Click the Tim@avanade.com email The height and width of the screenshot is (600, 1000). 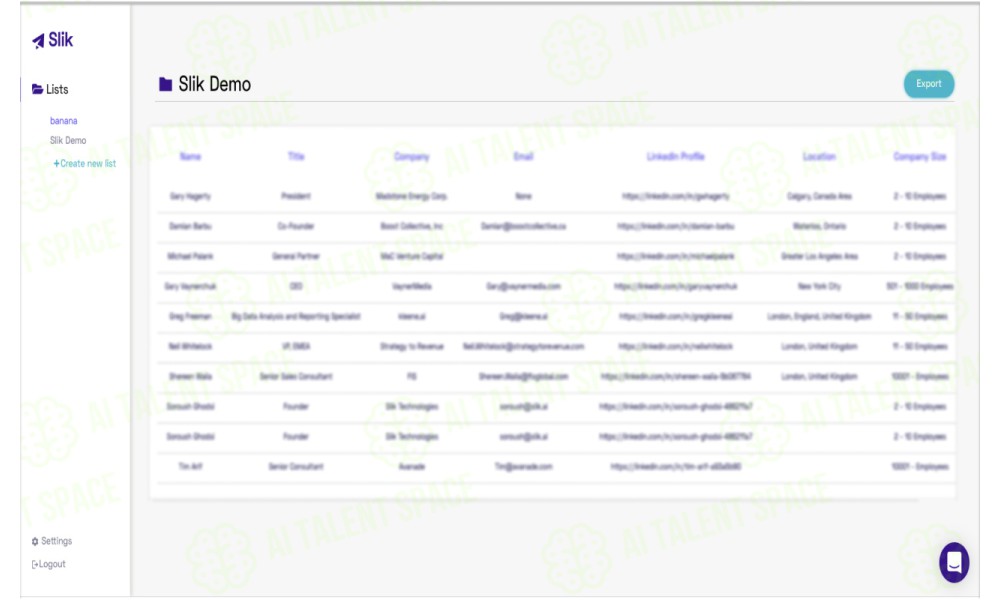click(x=524, y=467)
